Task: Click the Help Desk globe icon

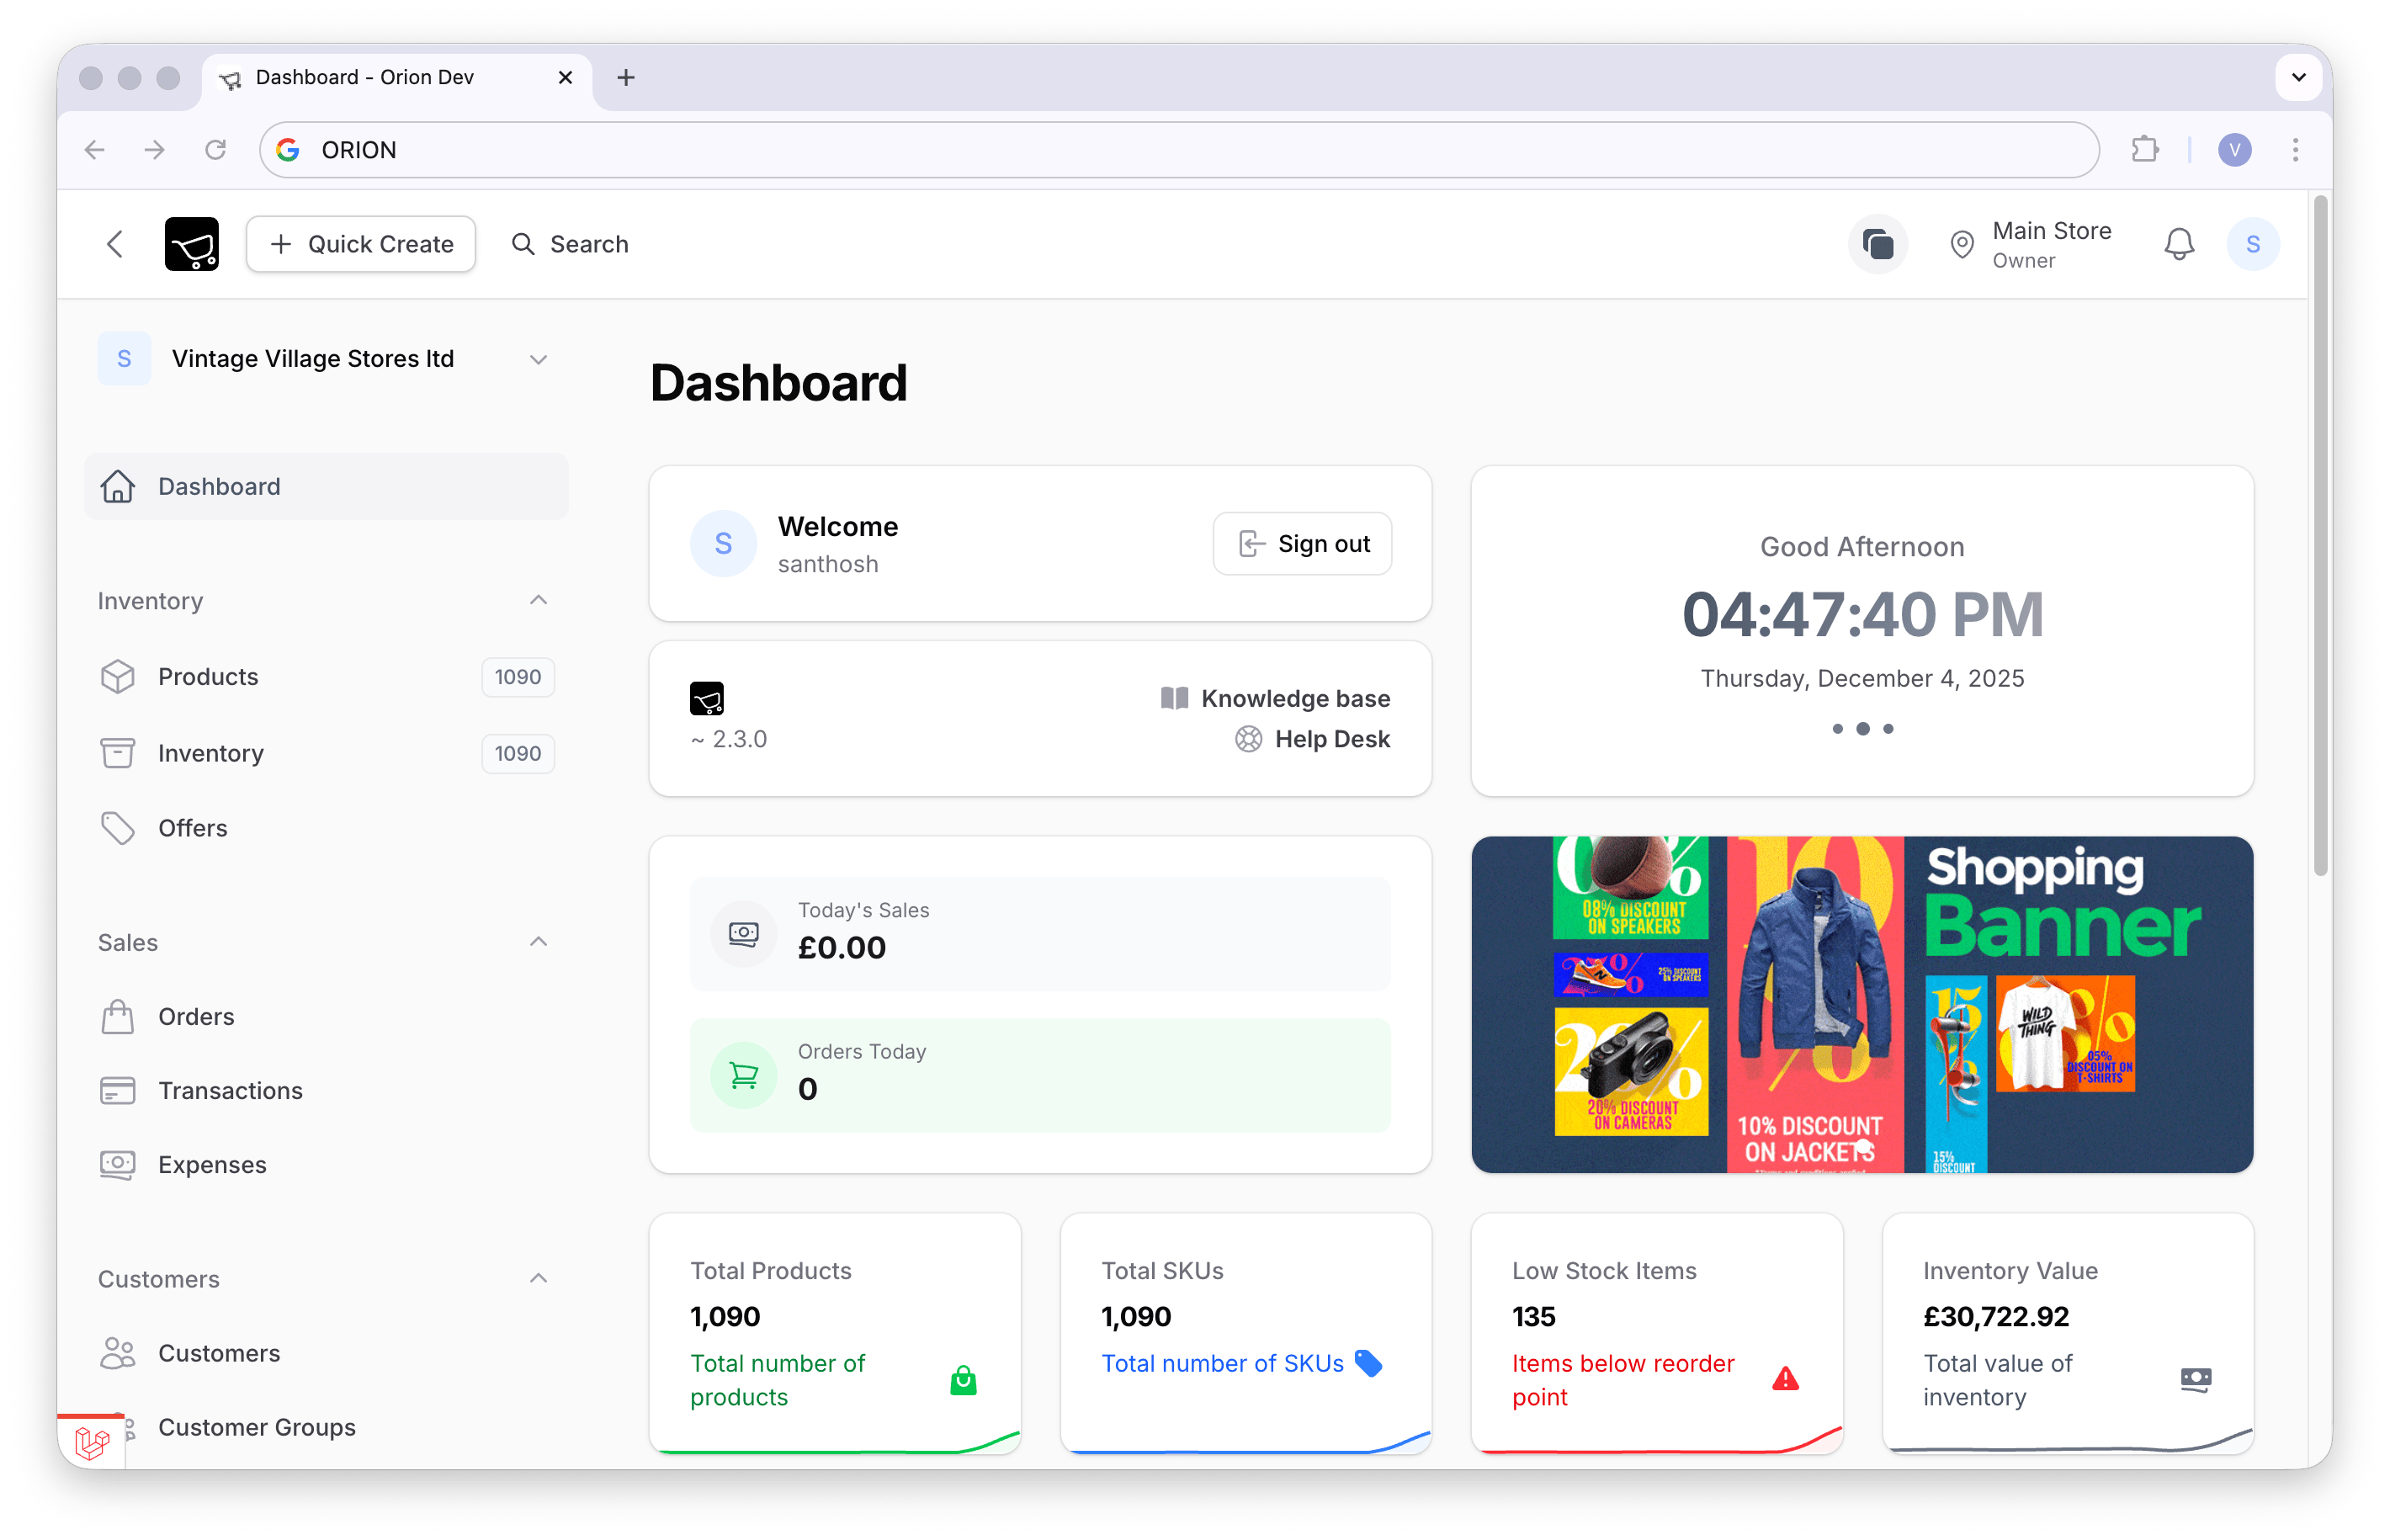Action: click(1247, 738)
